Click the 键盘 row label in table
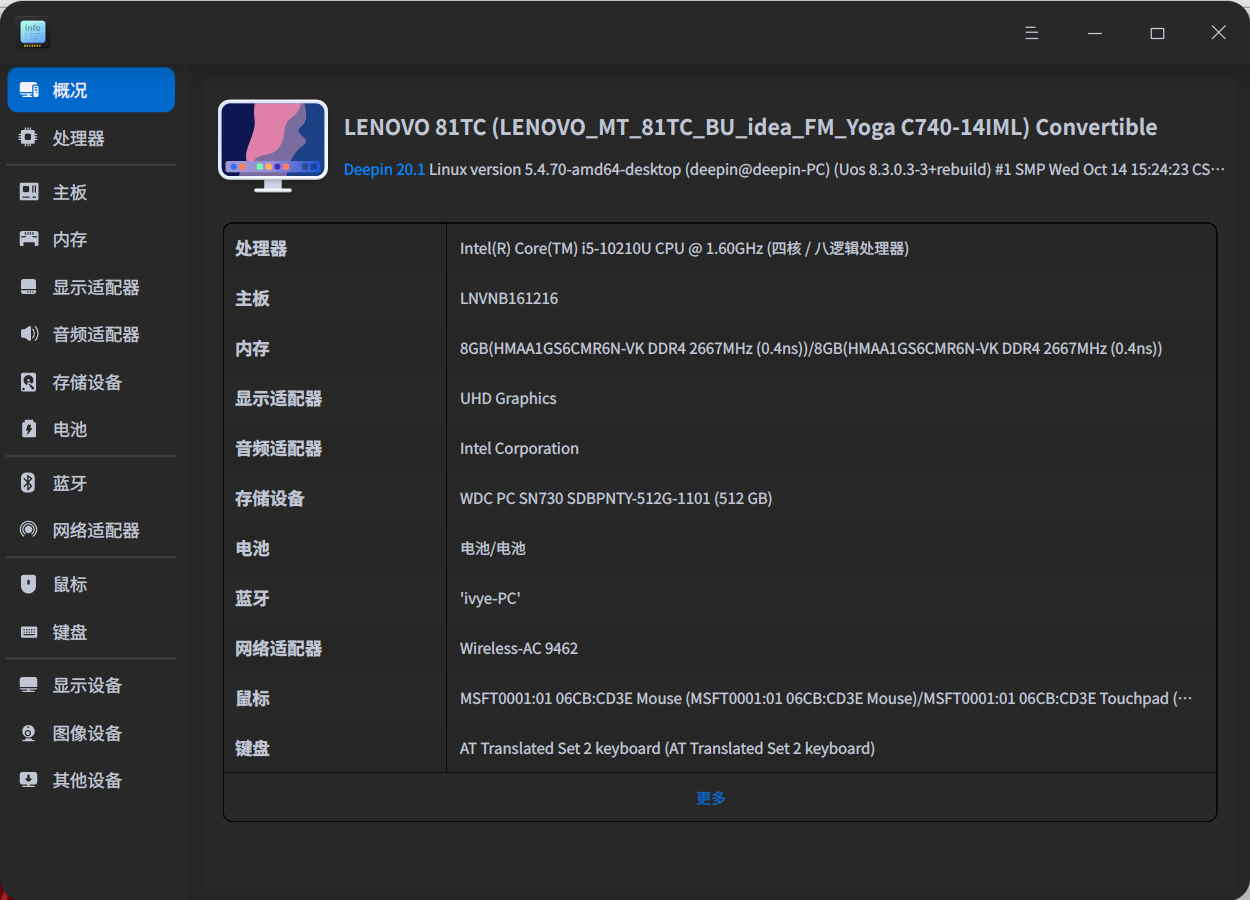 point(252,748)
